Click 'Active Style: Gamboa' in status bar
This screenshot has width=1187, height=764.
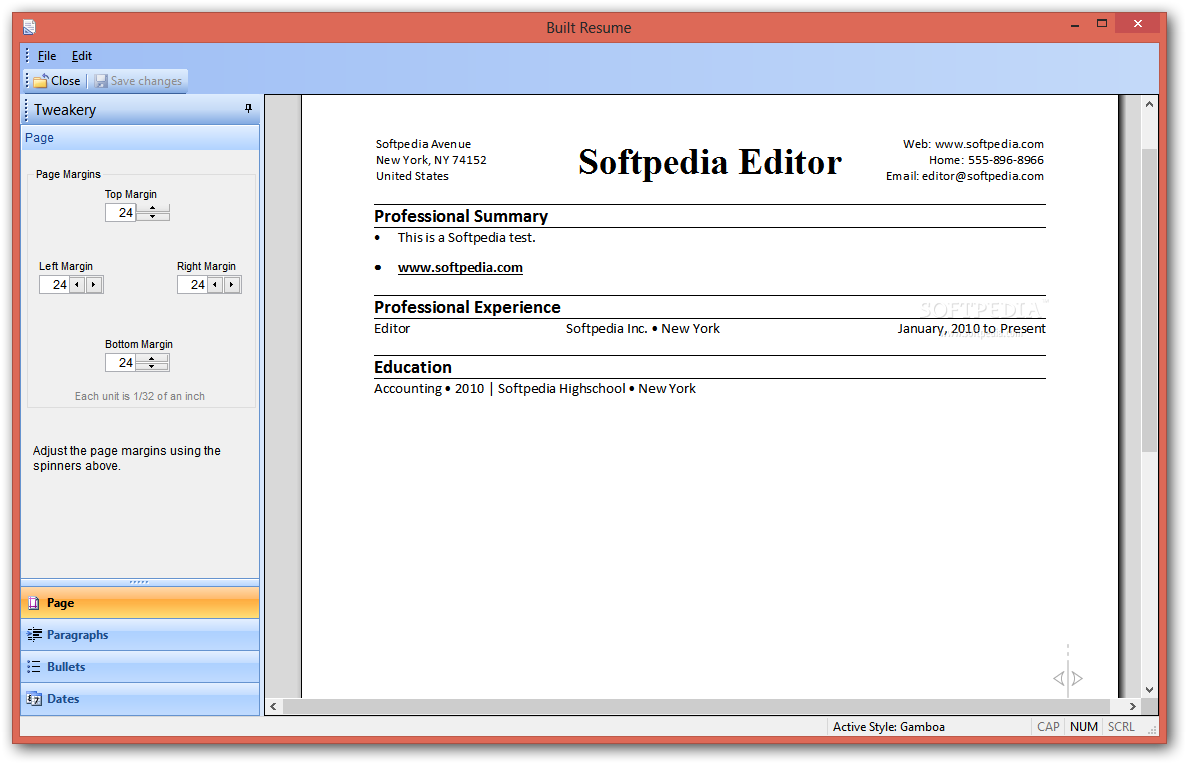[x=889, y=726]
